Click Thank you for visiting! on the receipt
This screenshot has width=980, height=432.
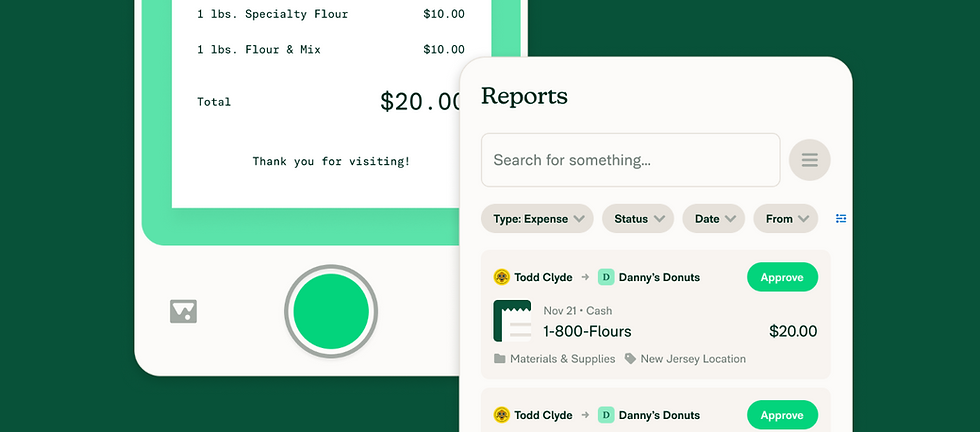tap(331, 161)
